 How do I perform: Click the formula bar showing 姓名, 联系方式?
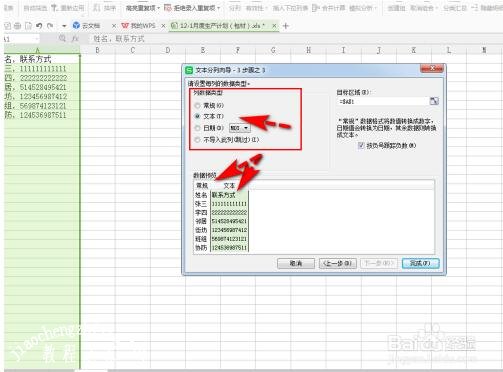(x=295, y=39)
